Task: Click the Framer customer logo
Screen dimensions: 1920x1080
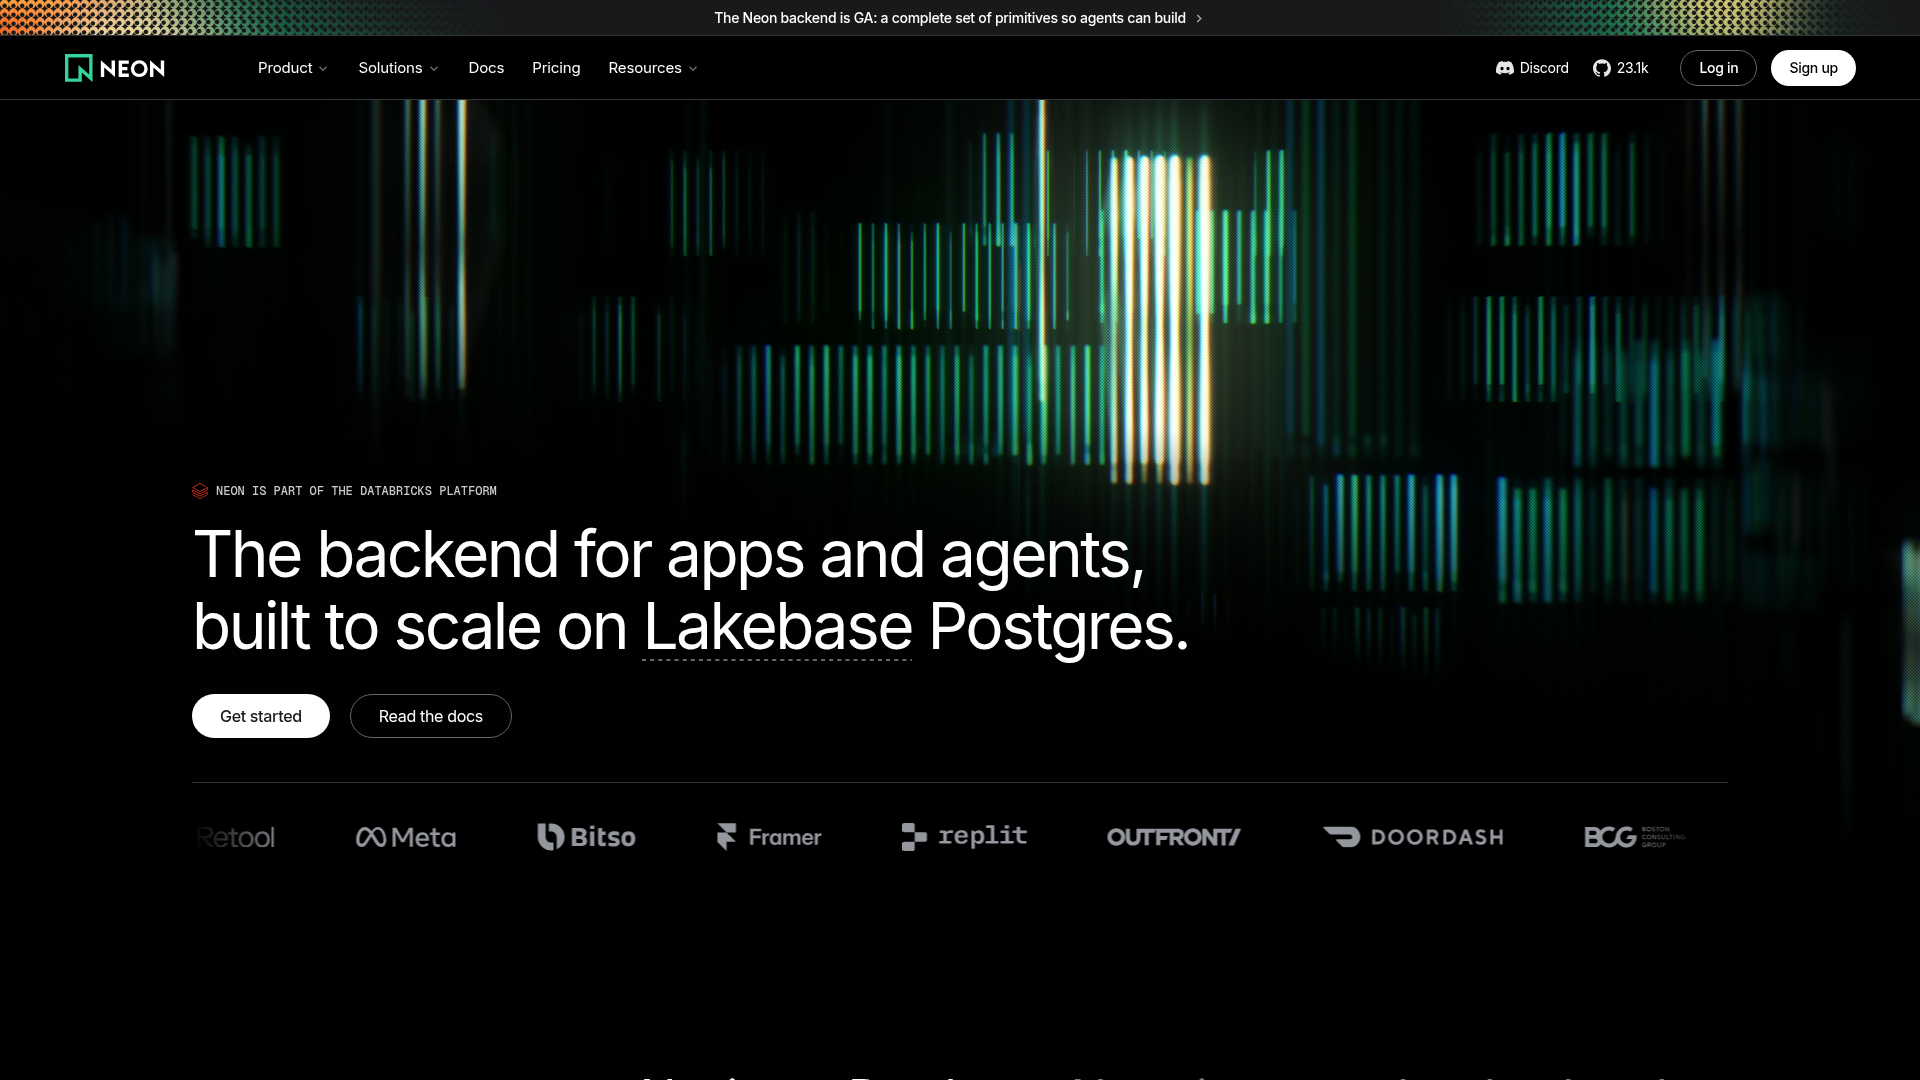Action: 769,837
